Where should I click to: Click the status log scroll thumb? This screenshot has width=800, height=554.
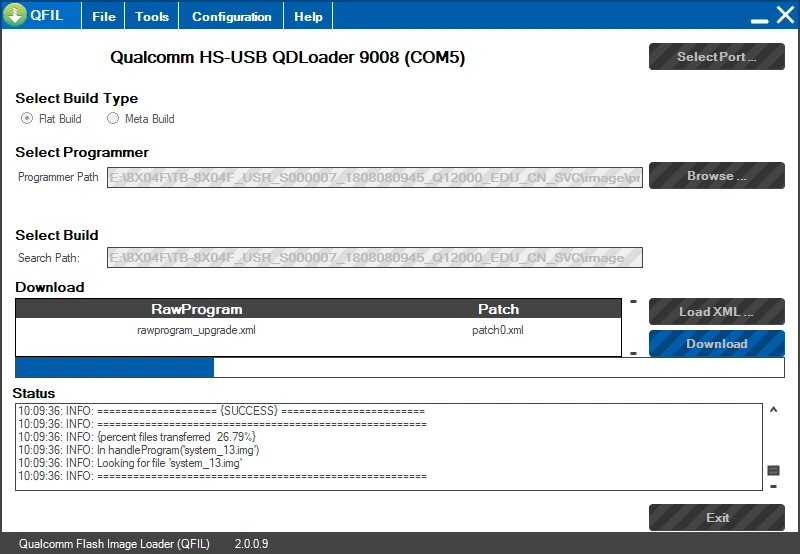tap(773, 470)
